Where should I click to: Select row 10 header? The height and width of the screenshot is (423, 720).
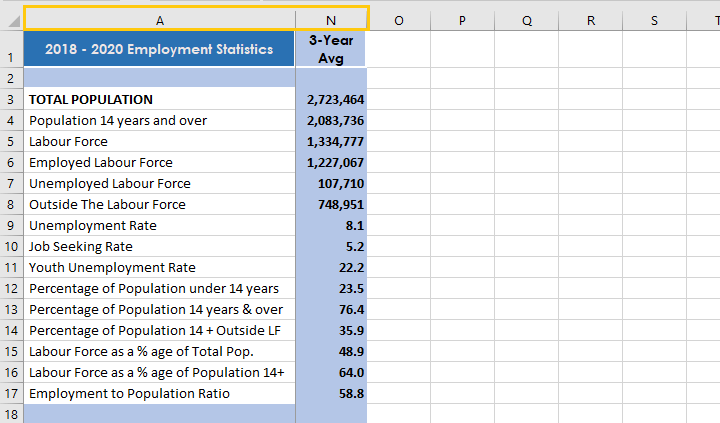click(x=11, y=247)
